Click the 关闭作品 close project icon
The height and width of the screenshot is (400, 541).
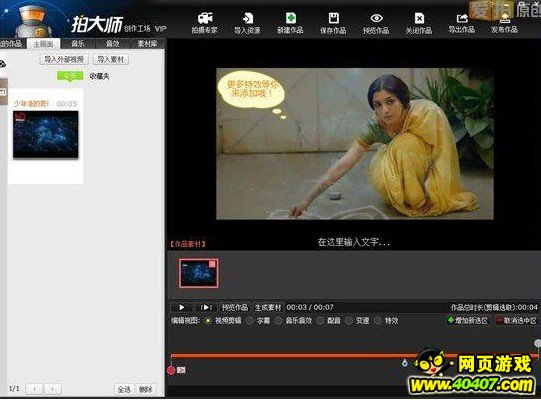click(419, 18)
